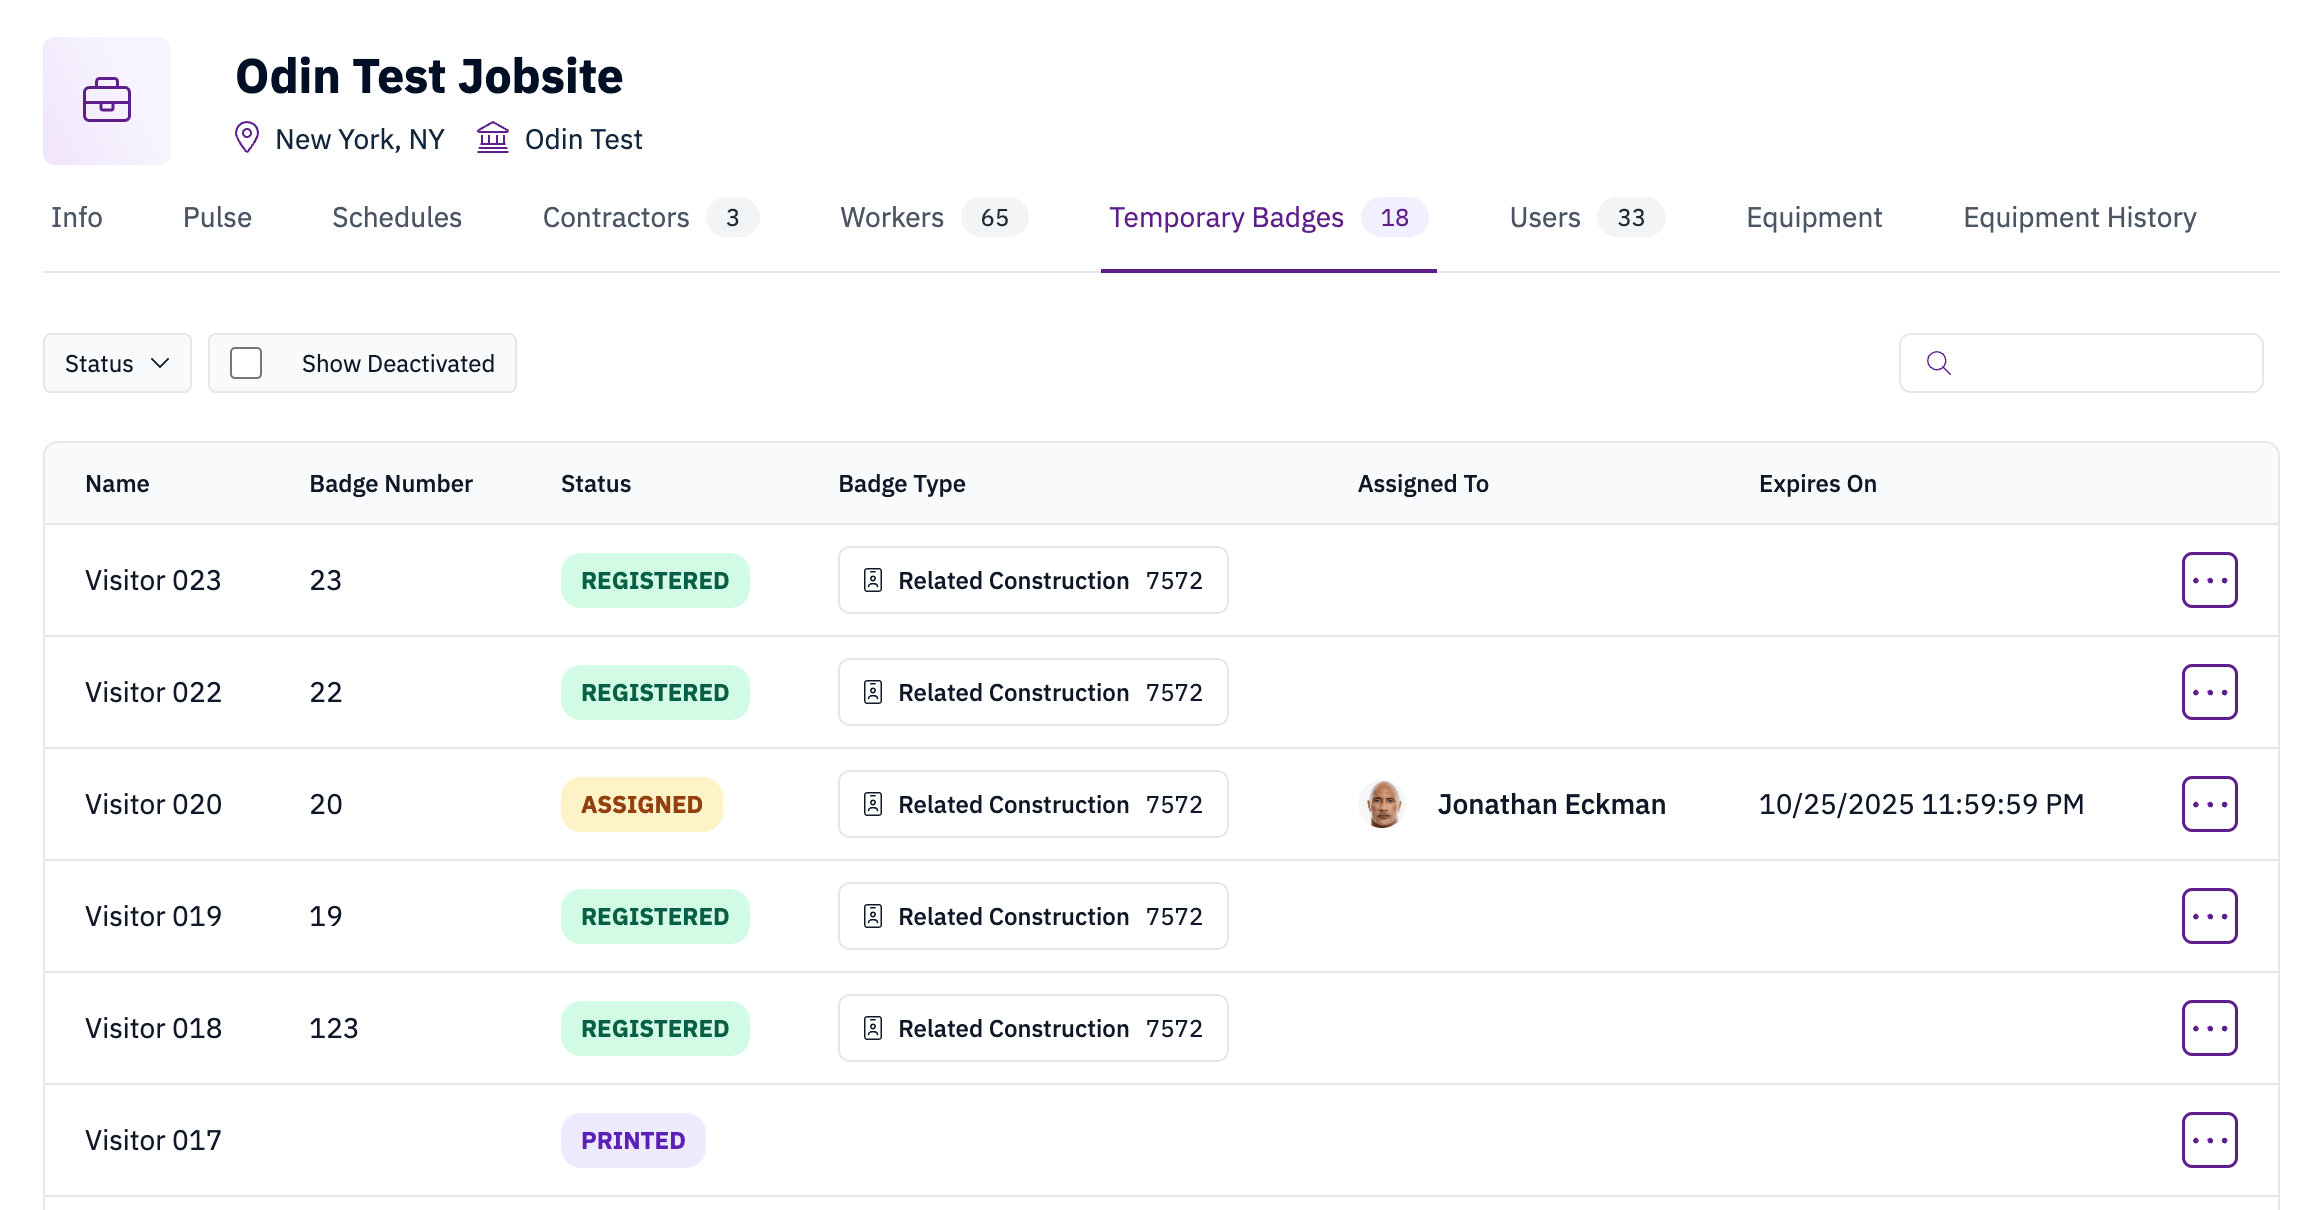
Task: Click the Expires On column header
Action: (x=1818, y=484)
